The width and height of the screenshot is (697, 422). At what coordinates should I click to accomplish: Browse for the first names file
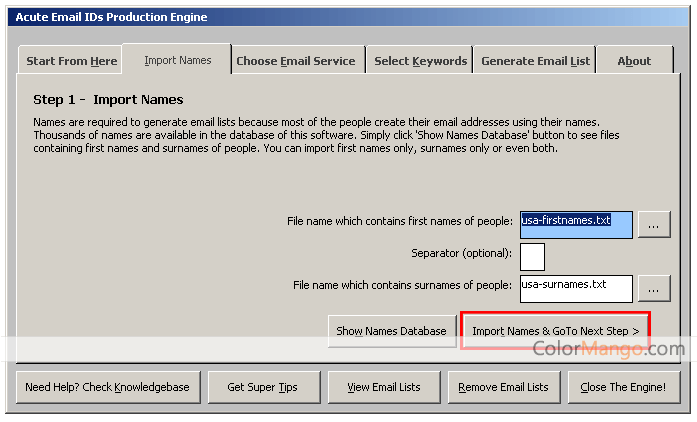tap(653, 224)
